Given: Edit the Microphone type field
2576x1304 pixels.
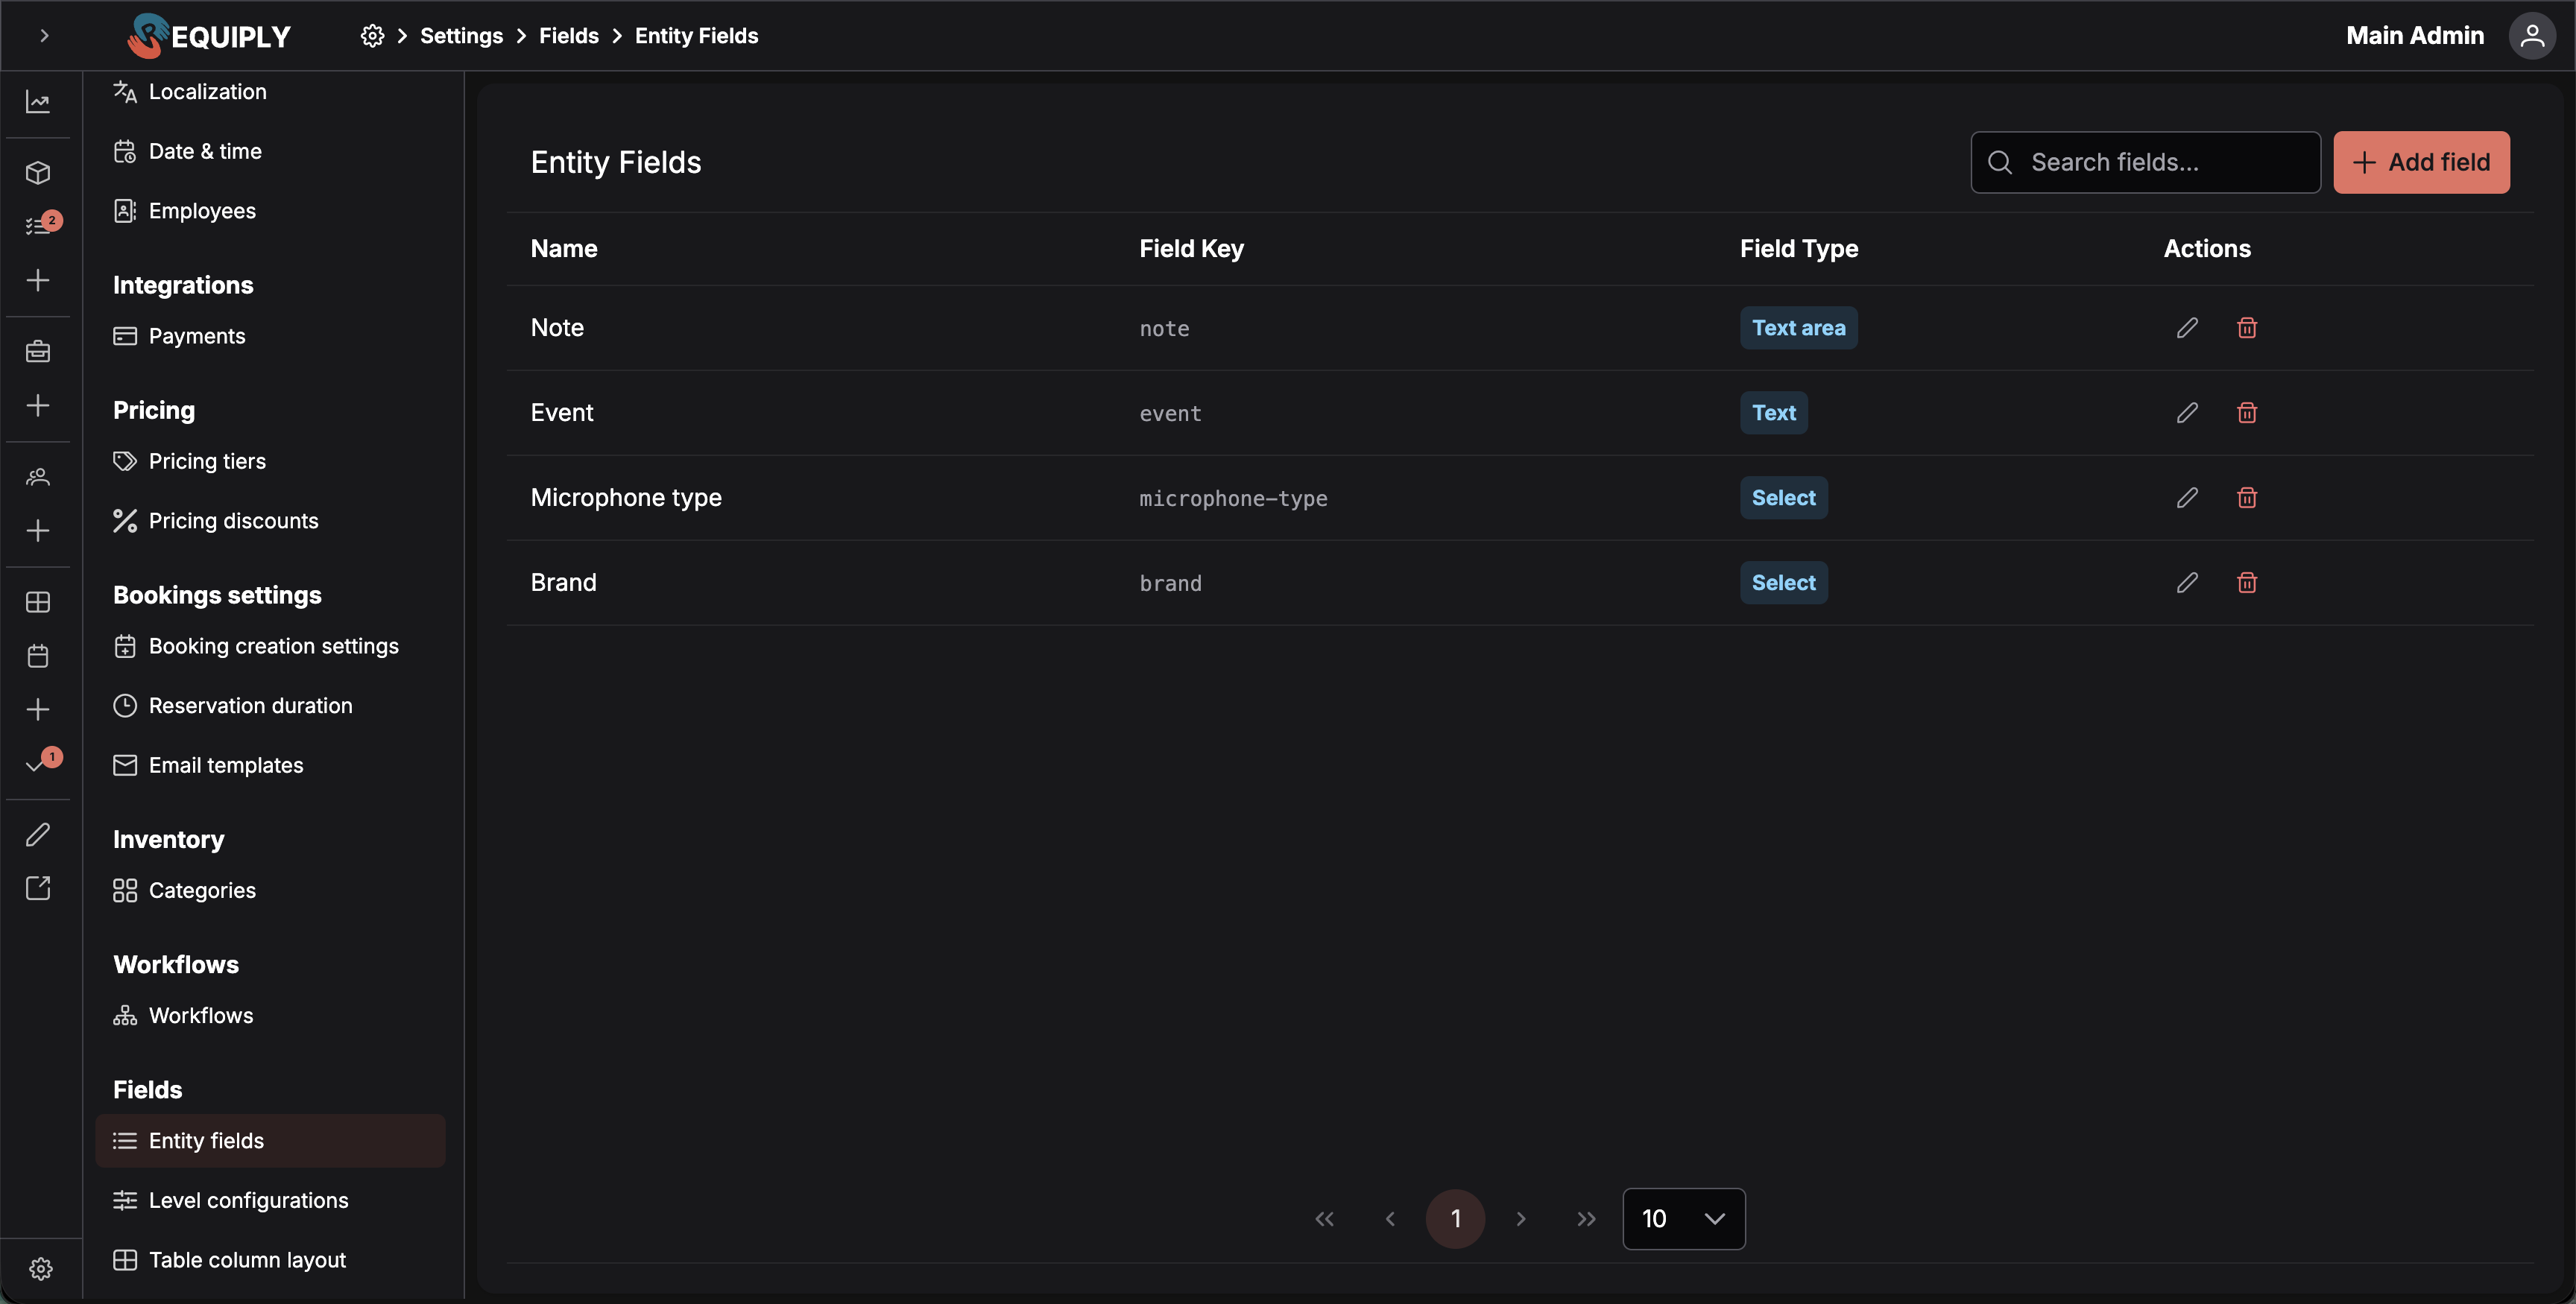Looking at the screenshot, I should [2187, 498].
